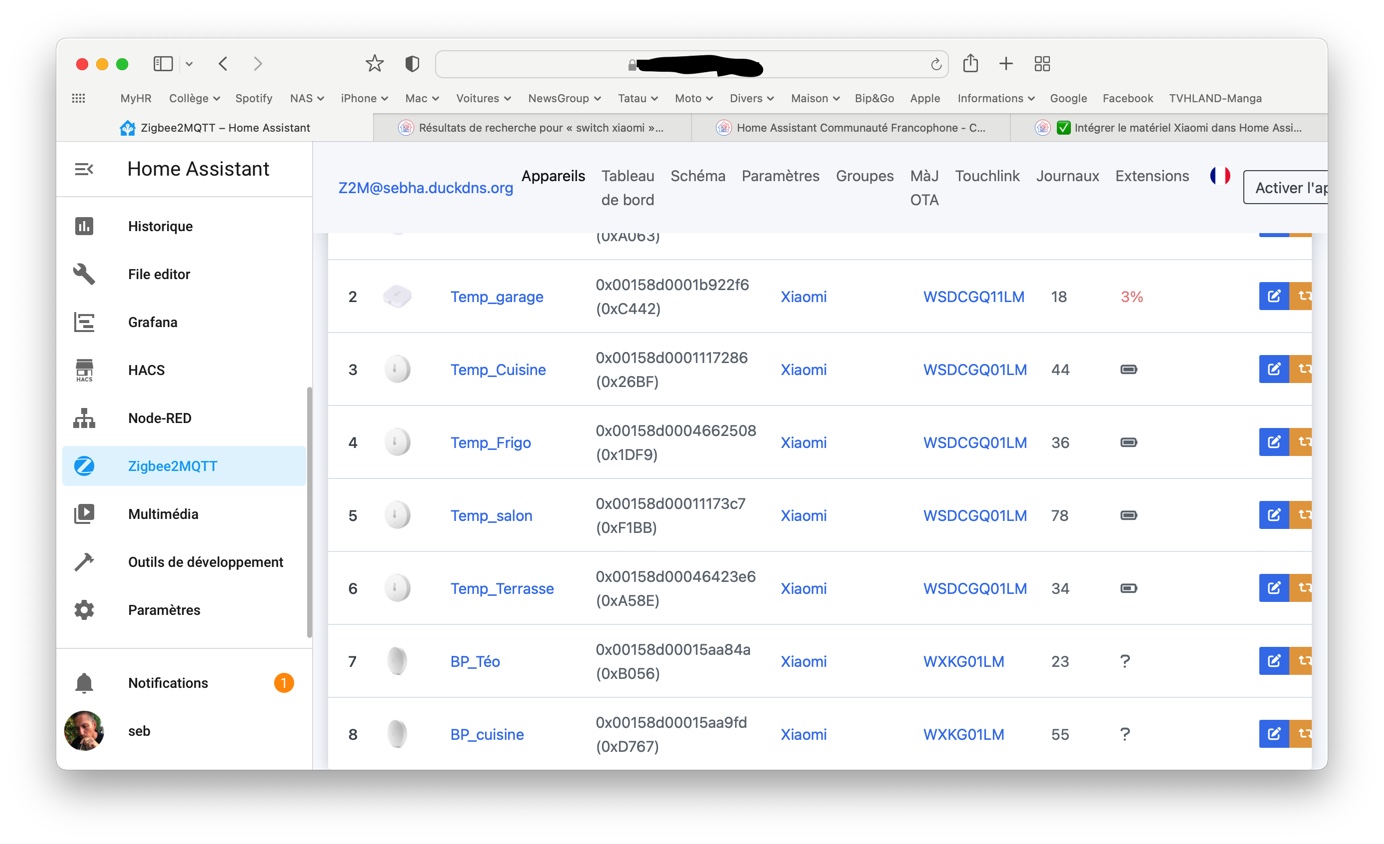
Task: Click the Safari address bar
Action: pyautogui.click(x=692, y=64)
